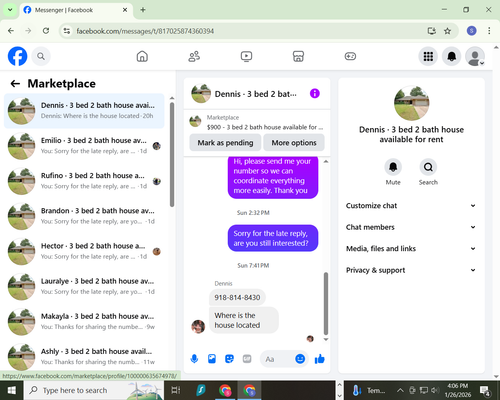500x400 pixels.
Task: Open Task View on the taskbar
Action: [x=176, y=390]
